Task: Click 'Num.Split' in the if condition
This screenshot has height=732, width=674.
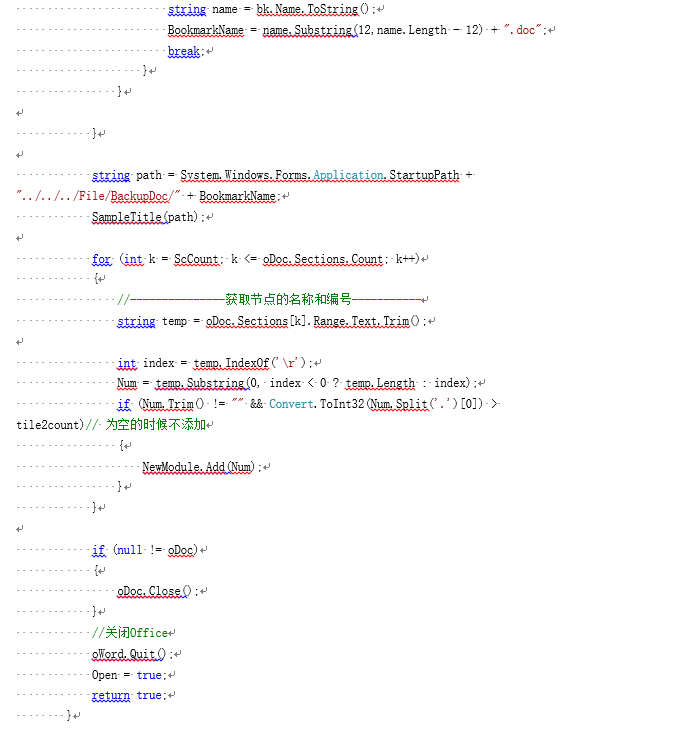Action: click(x=398, y=404)
